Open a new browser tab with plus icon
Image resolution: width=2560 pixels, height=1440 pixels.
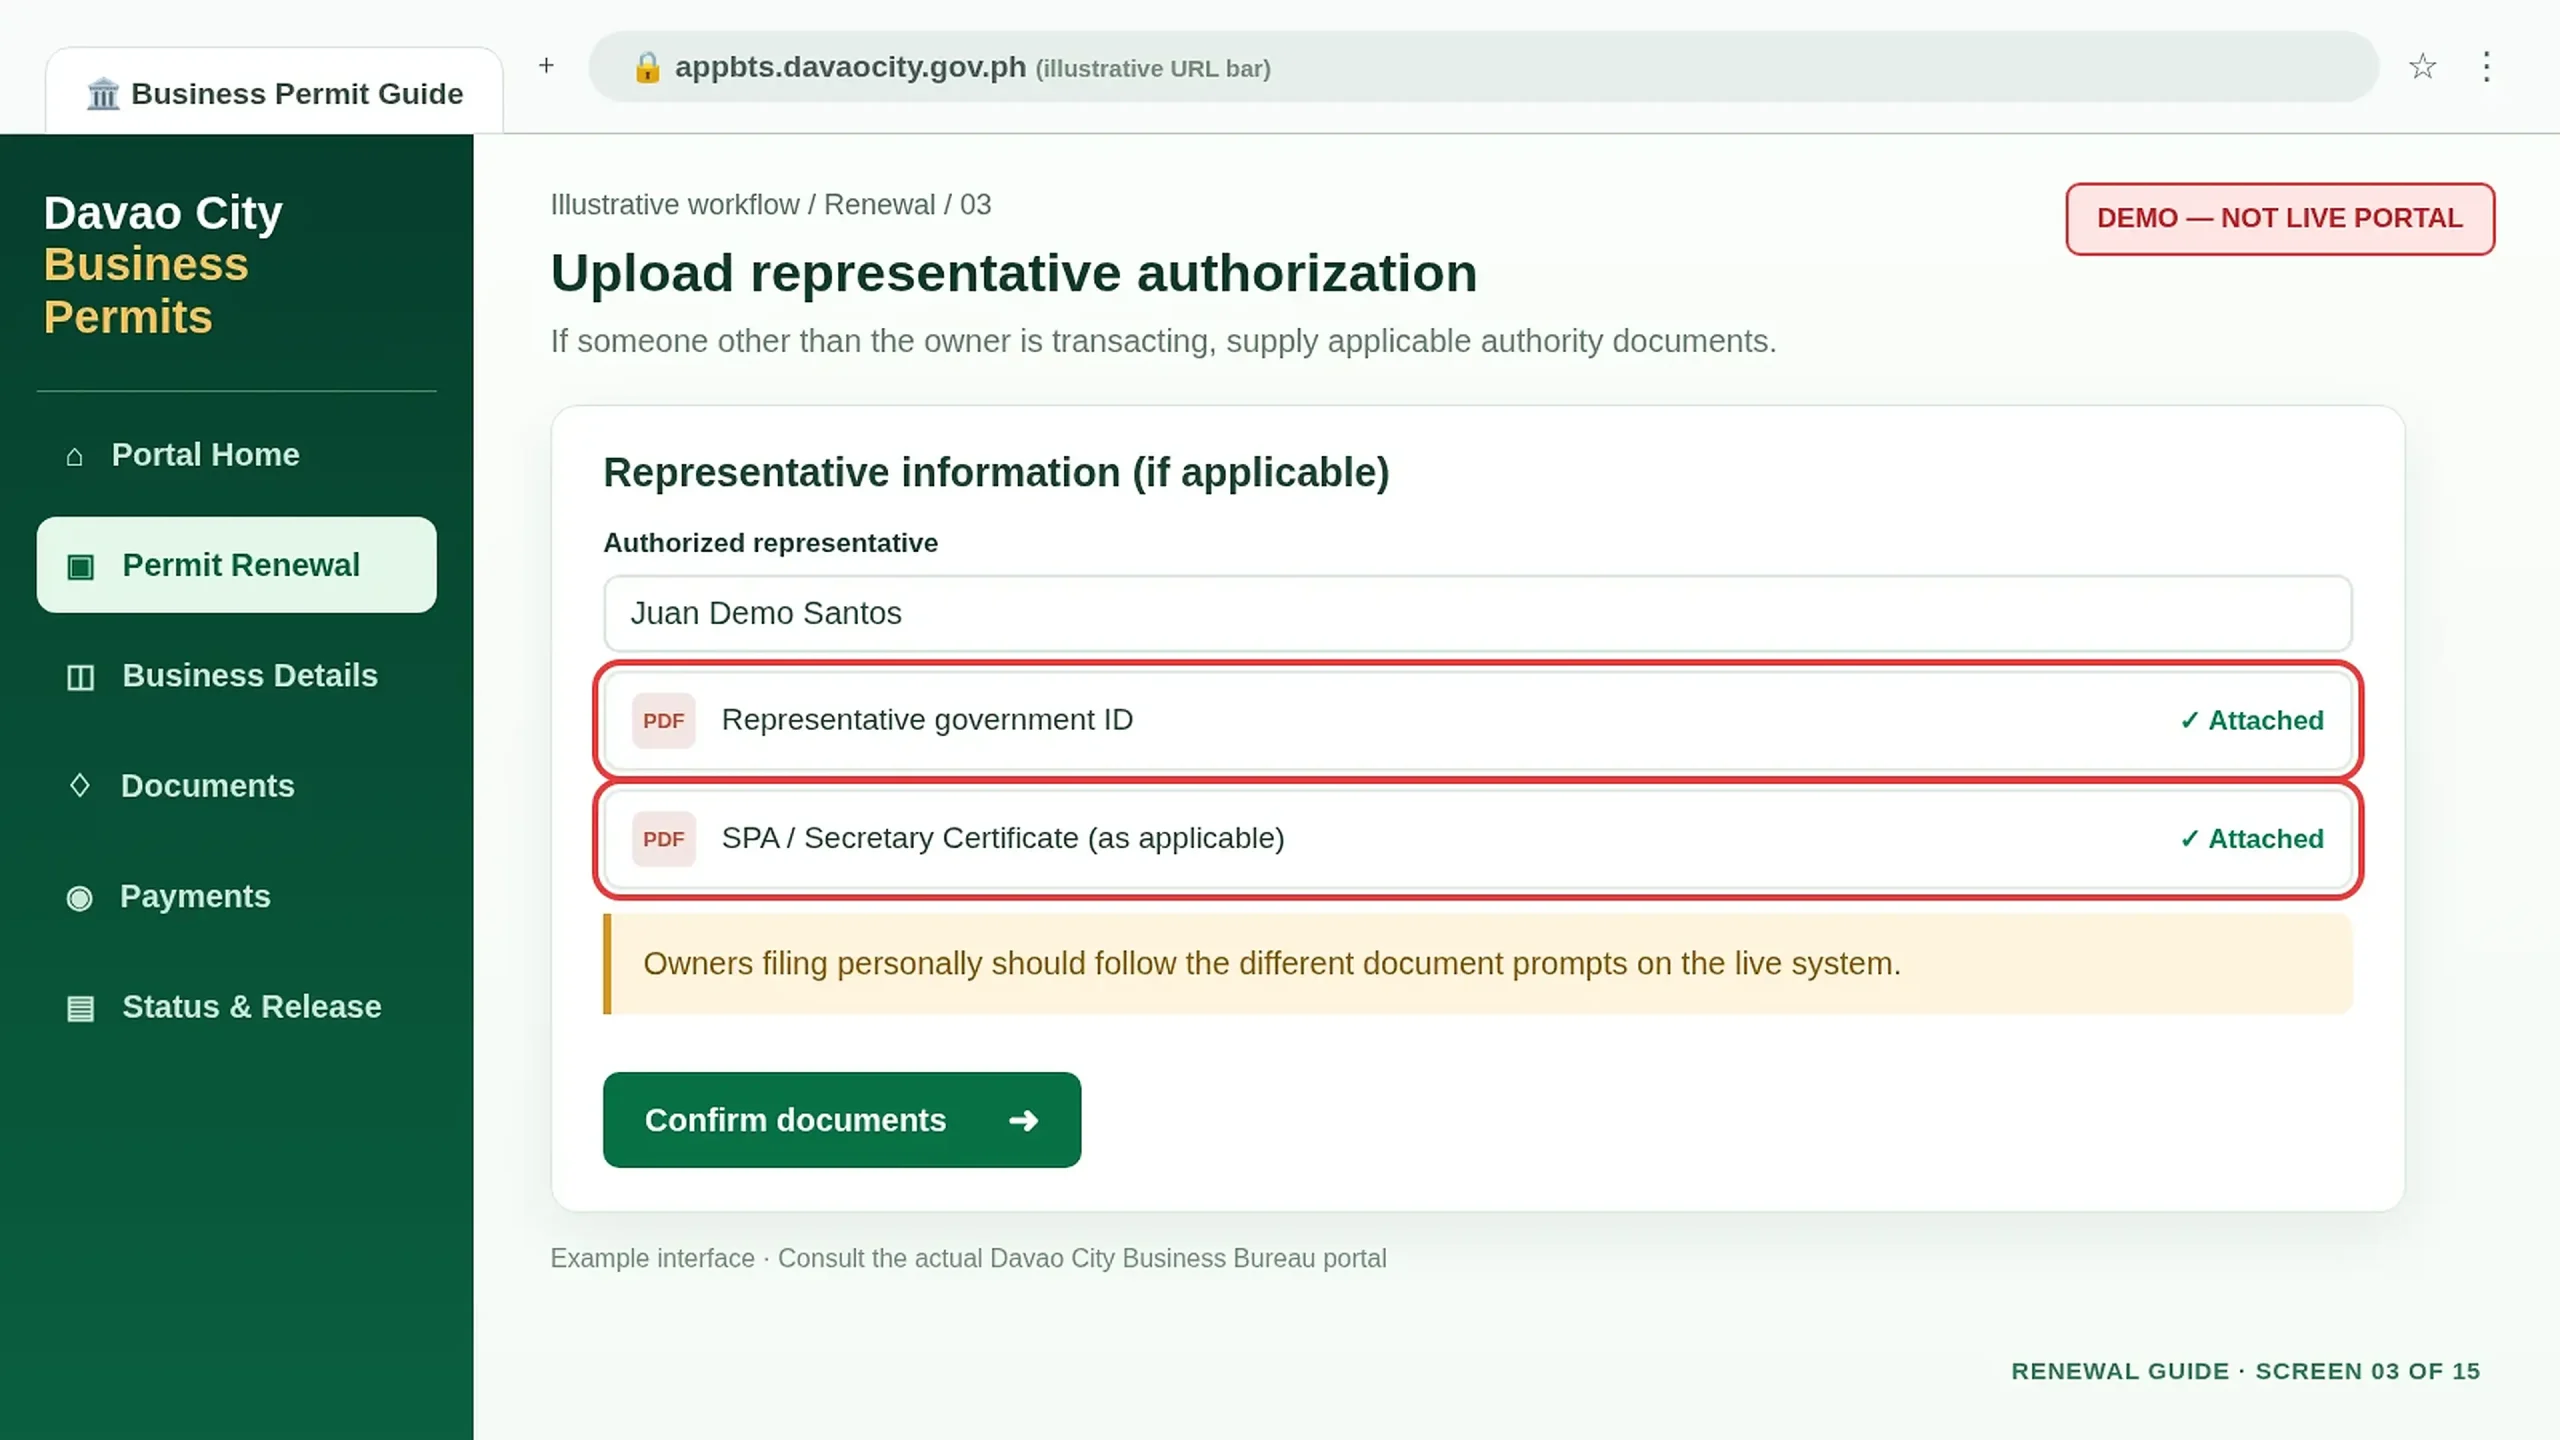546,66
